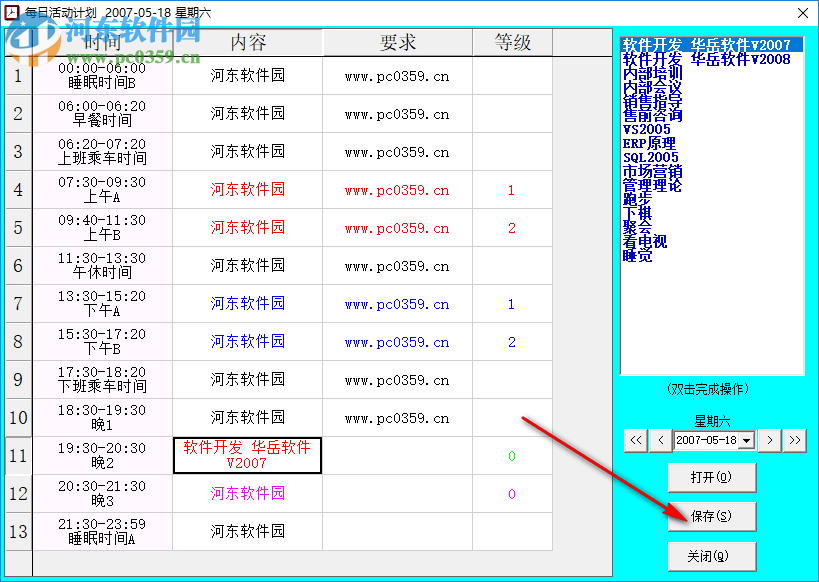The image size is (819, 582).
Task: Click the 06:00-06:20 早餐时间 time cell
Action: click(x=102, y=114)
